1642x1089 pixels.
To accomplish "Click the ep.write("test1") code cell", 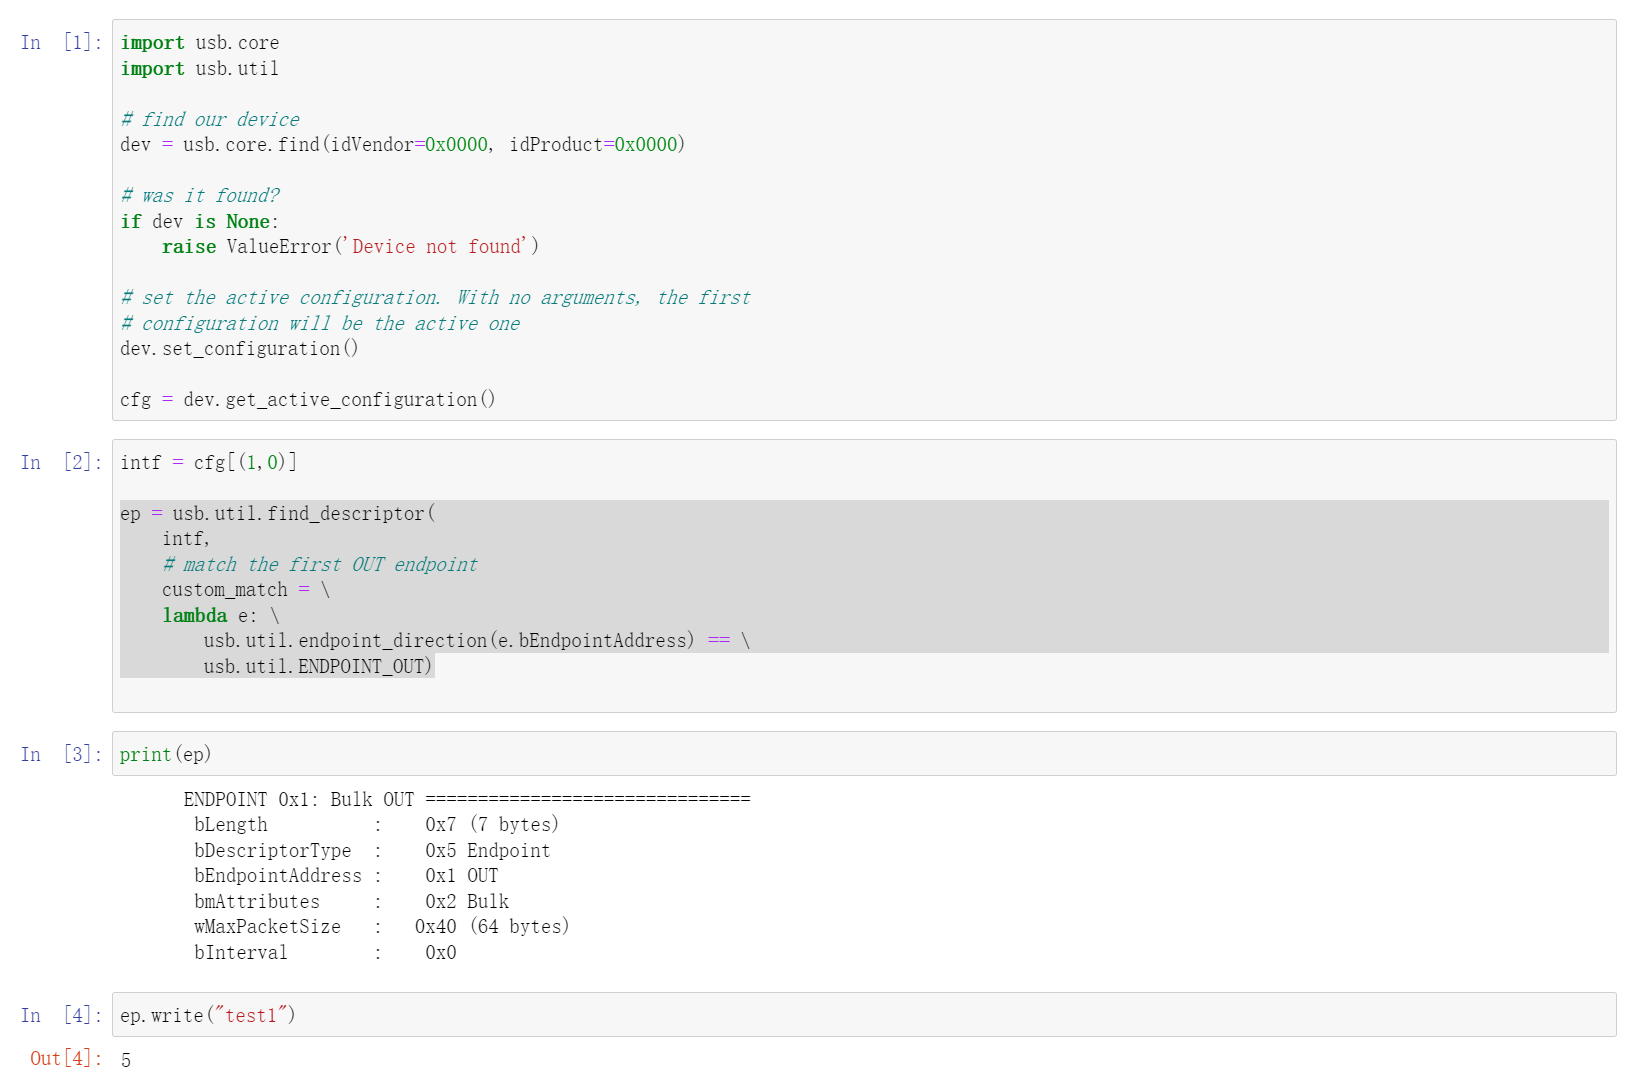I will (207, 1015).
